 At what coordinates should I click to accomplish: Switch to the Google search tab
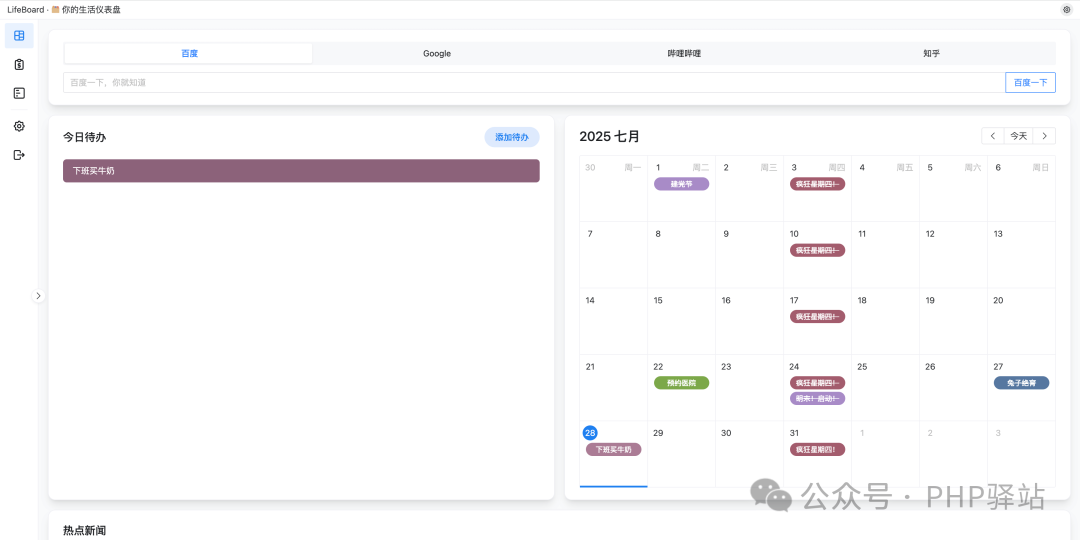437,54
